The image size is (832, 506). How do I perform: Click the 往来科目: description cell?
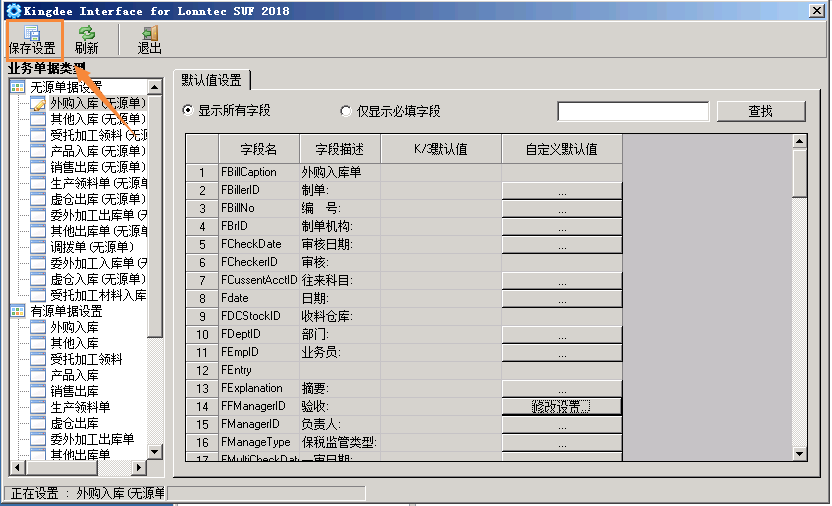[x=340, y=281]
